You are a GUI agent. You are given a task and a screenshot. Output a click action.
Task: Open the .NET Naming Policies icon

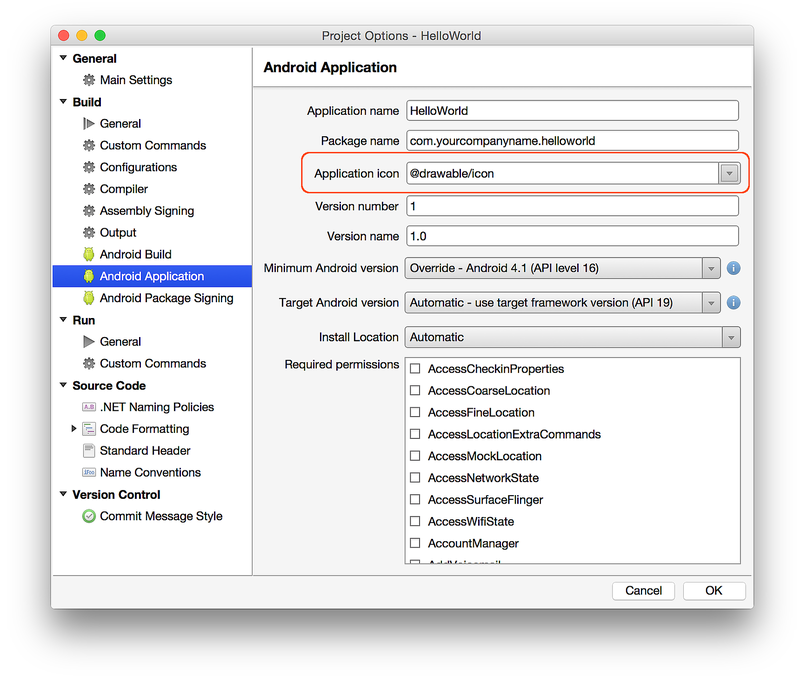click(x=87, y=407)
